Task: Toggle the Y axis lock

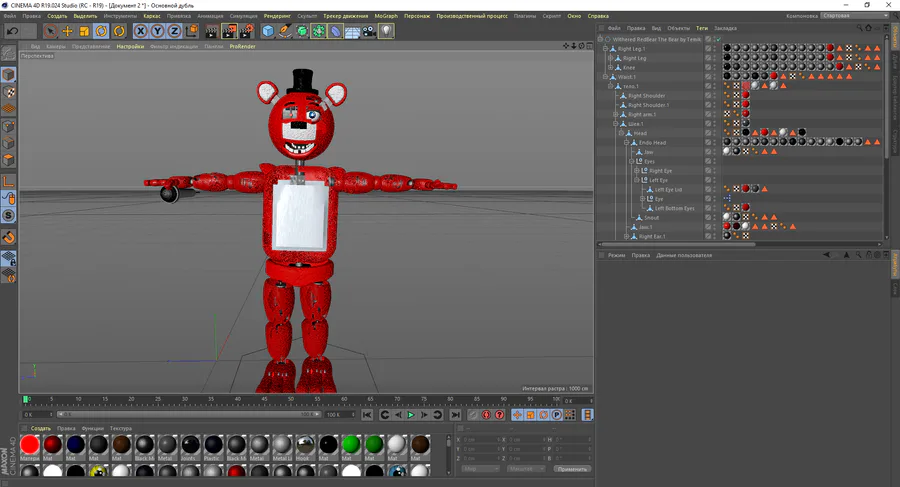Action: click(x=157, y=31)
